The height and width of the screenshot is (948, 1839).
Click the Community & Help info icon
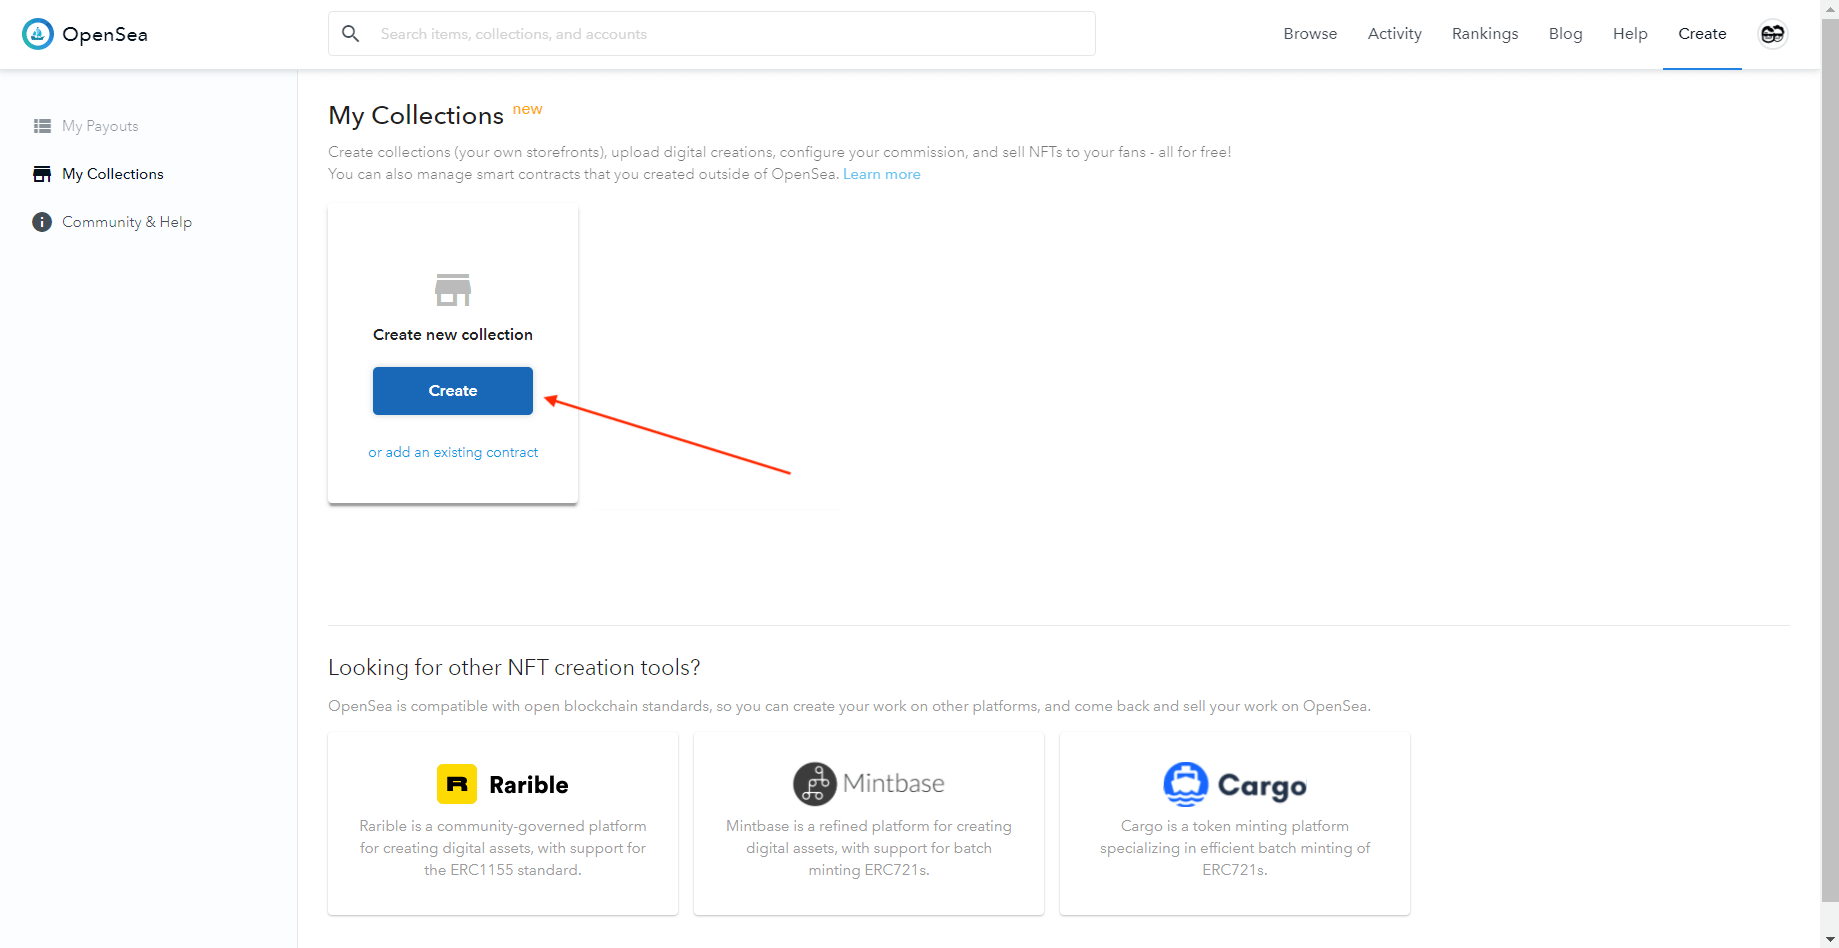click(42, 222)
